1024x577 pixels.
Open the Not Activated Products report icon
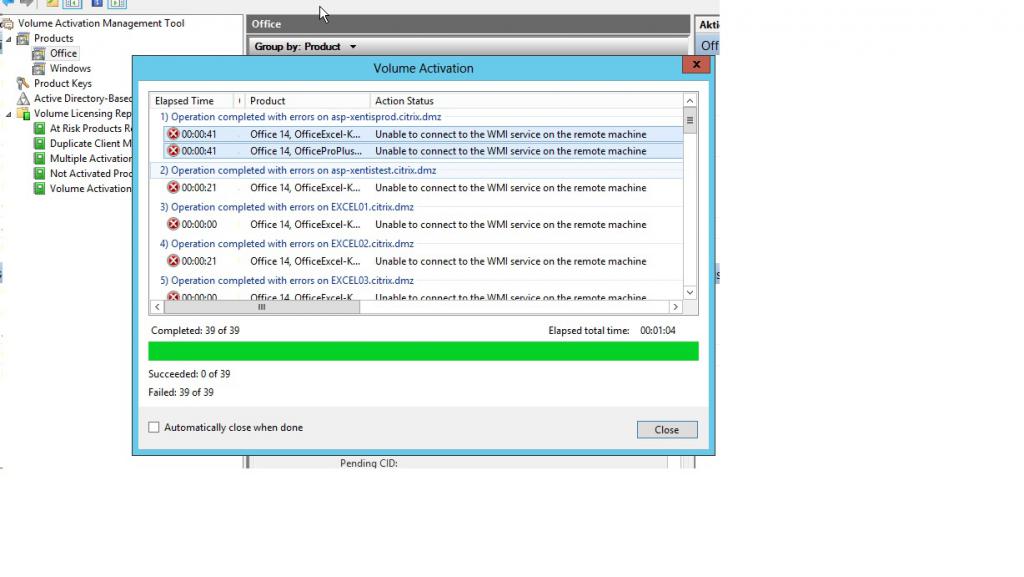click(39, 174)
